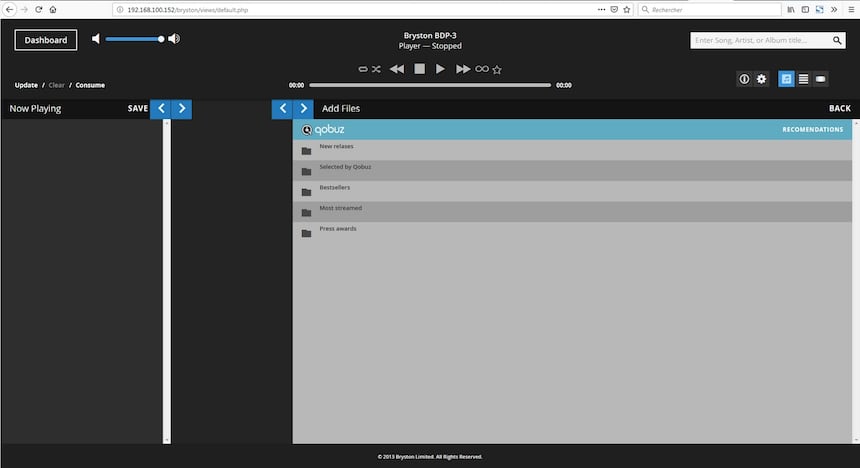This screenshot has height=468, width=860.
Task: Open the power/info icon
Action: [744, 79]
